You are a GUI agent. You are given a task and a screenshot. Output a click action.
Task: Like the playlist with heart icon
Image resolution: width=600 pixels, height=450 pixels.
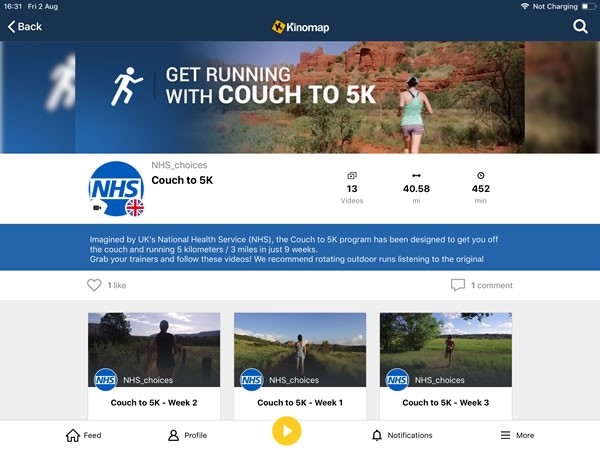pyautogui.click(x=94, y=285)
